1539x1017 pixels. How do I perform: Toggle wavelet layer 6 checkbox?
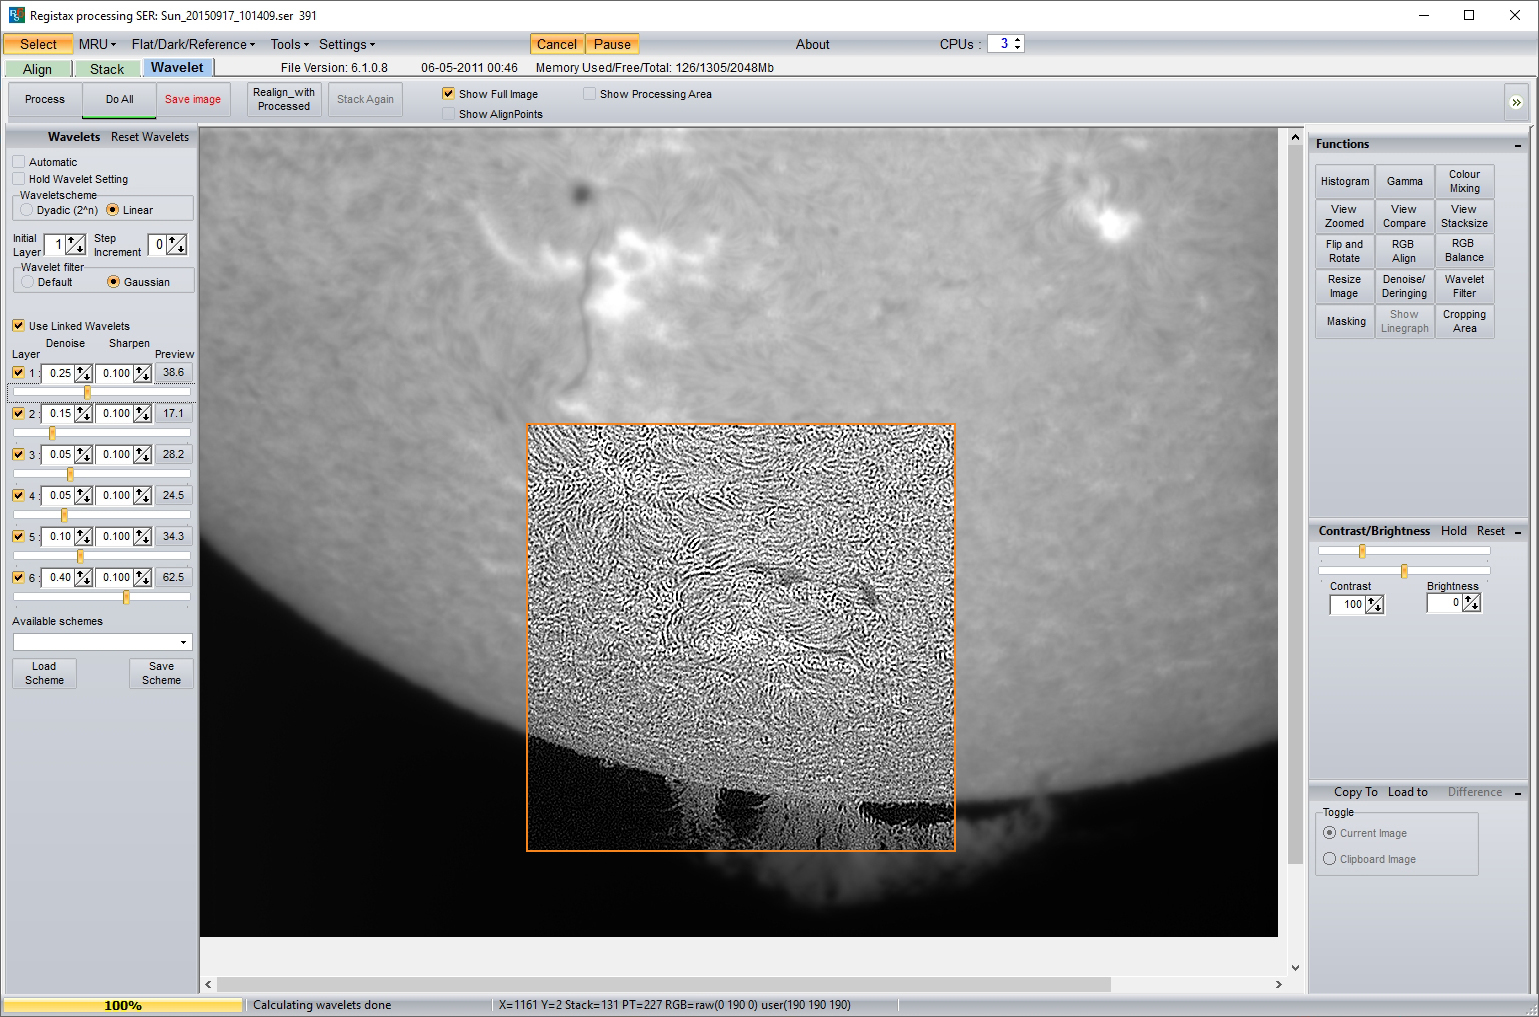tap(19, 577)
